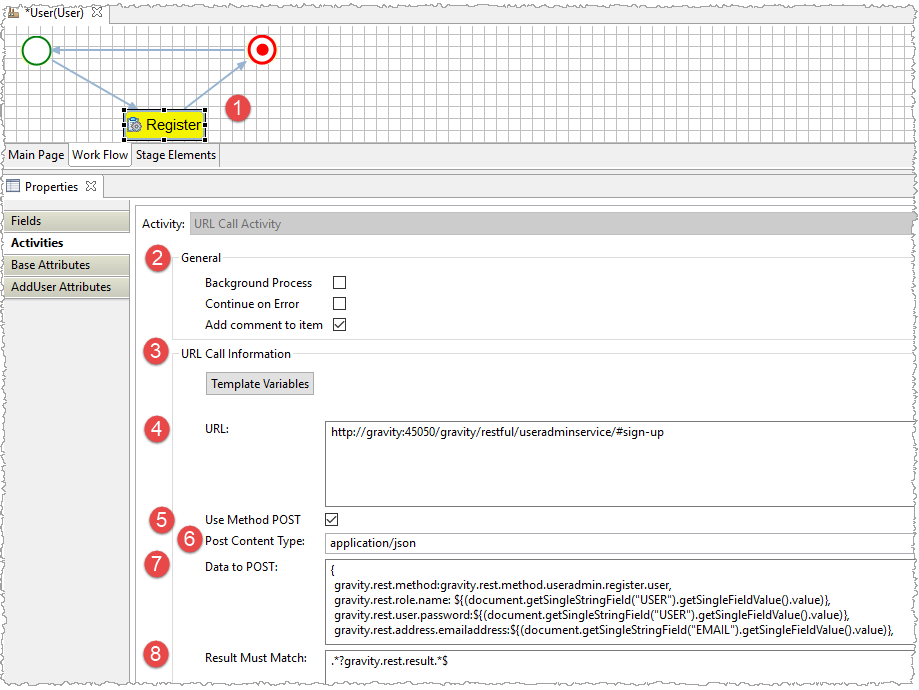Disable the Use Method POST checkbox

[x=332, y=520]
